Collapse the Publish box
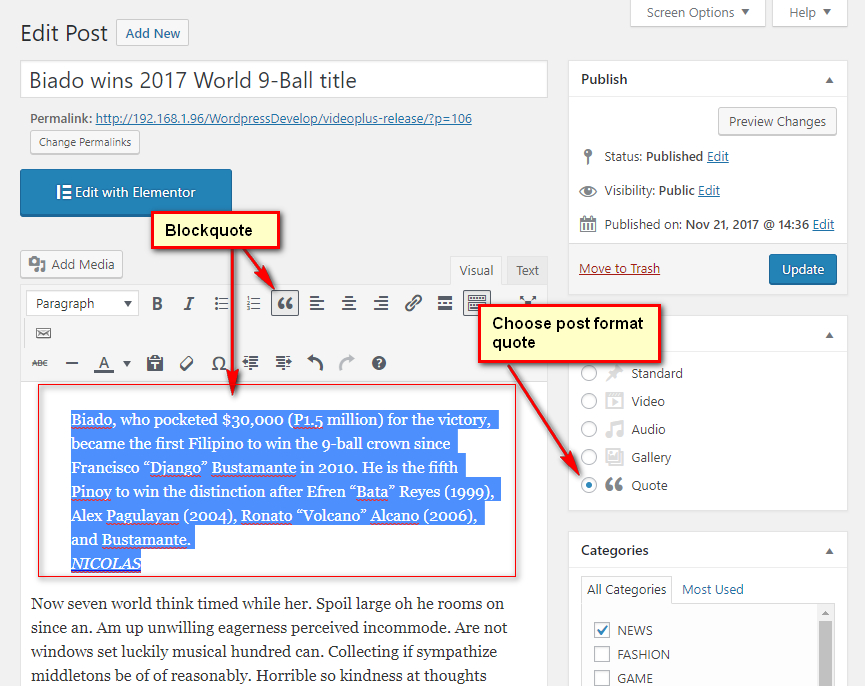 click(x=829, y=79)
